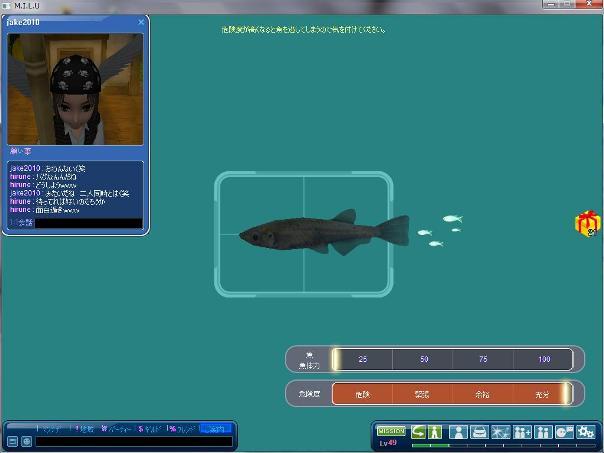Click the emoticon smiley button
Image resolution: width=604 pixels, height=453 pixels.
pyautogui.click(x=27, y=441)
